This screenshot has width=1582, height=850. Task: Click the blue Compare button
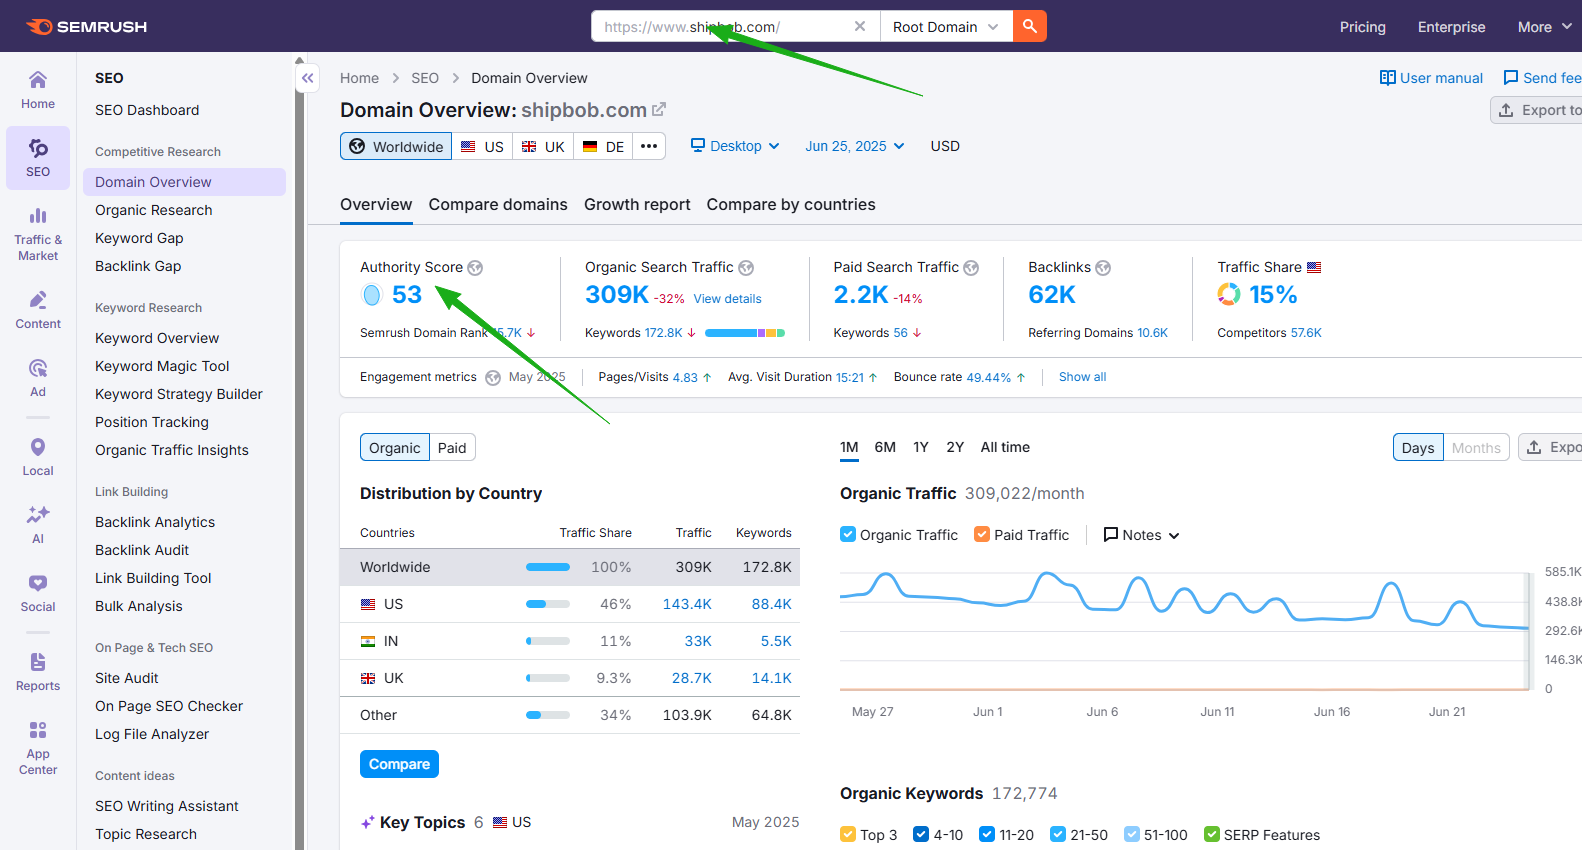tap(399, 764)
